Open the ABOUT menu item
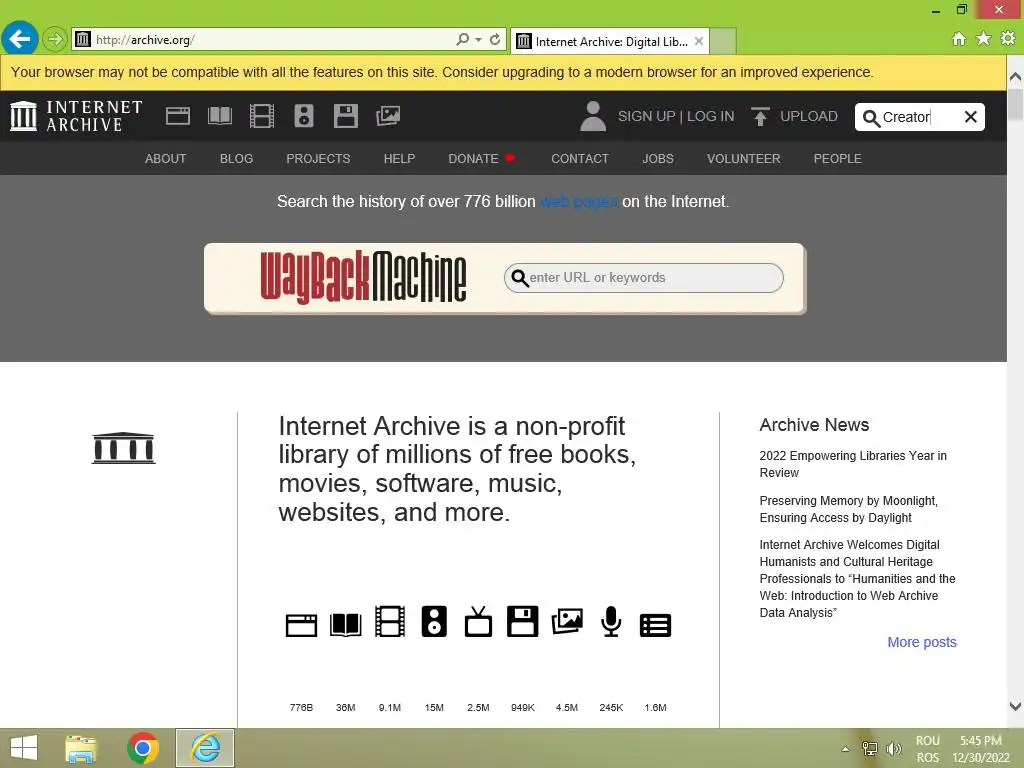 click(165, 159)
